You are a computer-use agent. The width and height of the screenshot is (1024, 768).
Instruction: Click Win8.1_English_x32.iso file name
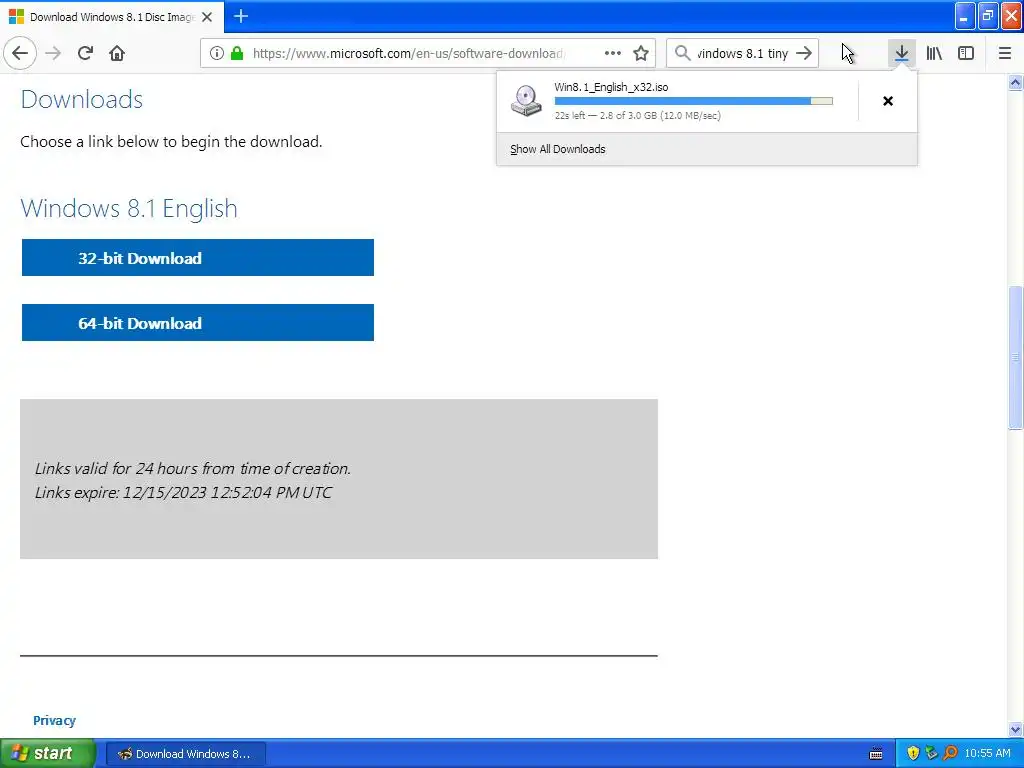(611, 87)
